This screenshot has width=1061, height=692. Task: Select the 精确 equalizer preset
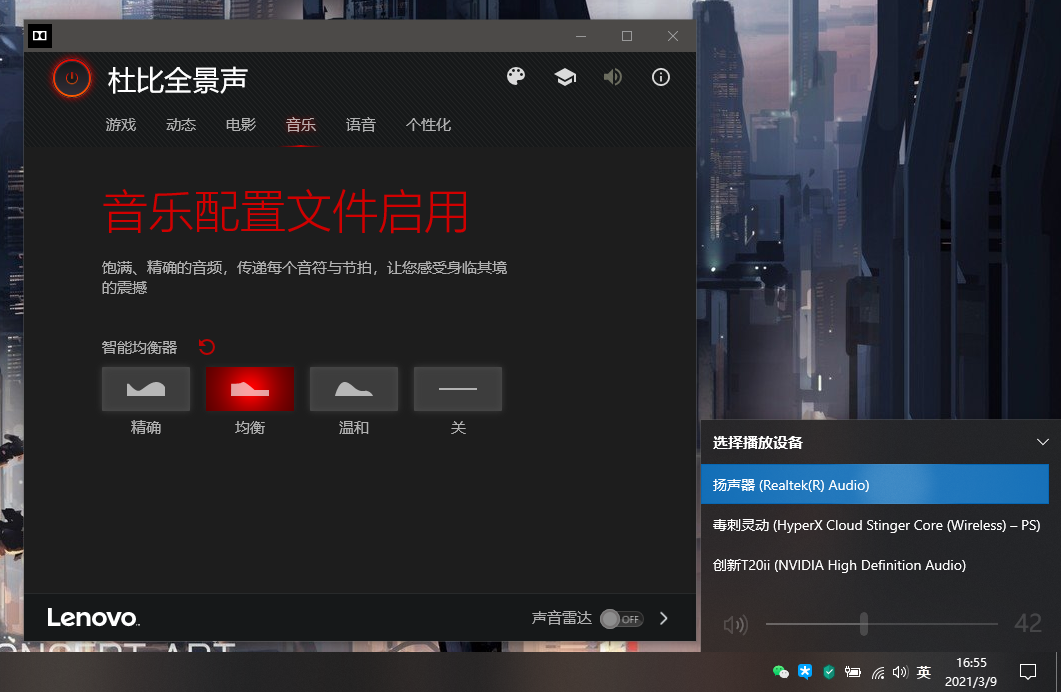pos(145,389)
